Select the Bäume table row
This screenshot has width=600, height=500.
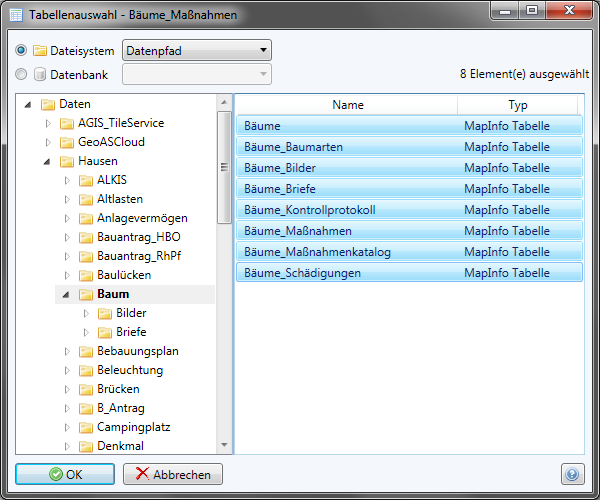coord(409,126)
